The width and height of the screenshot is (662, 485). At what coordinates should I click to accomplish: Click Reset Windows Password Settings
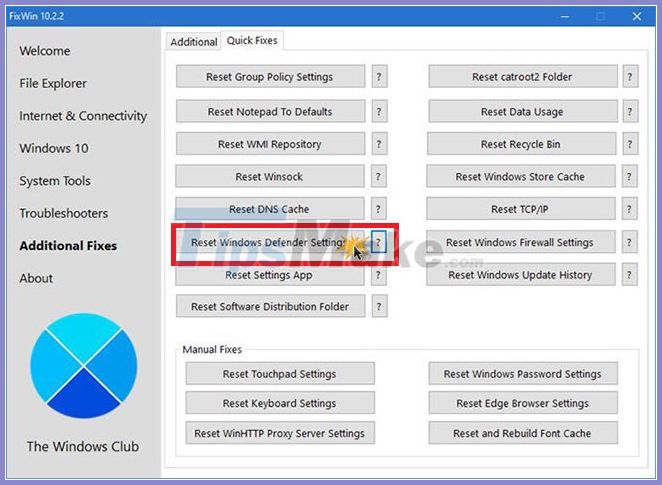point(523,374)
